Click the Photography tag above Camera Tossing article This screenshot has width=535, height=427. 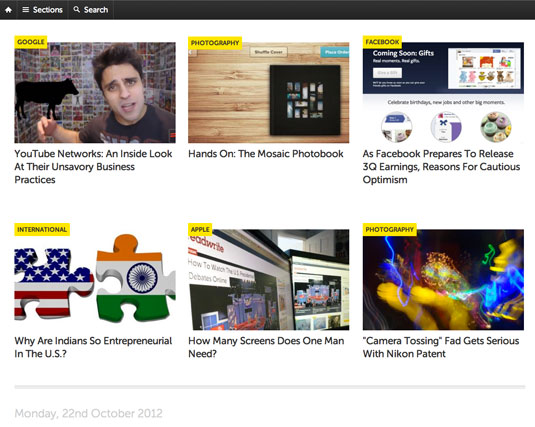click(389, 229)
